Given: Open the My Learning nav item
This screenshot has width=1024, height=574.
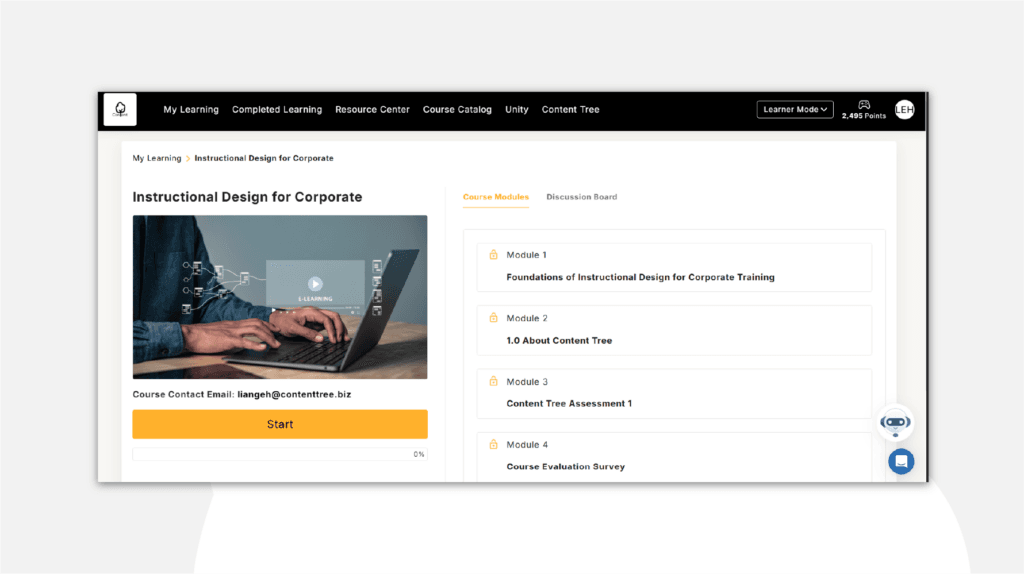Looking at the screenshot, I should [x=191, y=110].
